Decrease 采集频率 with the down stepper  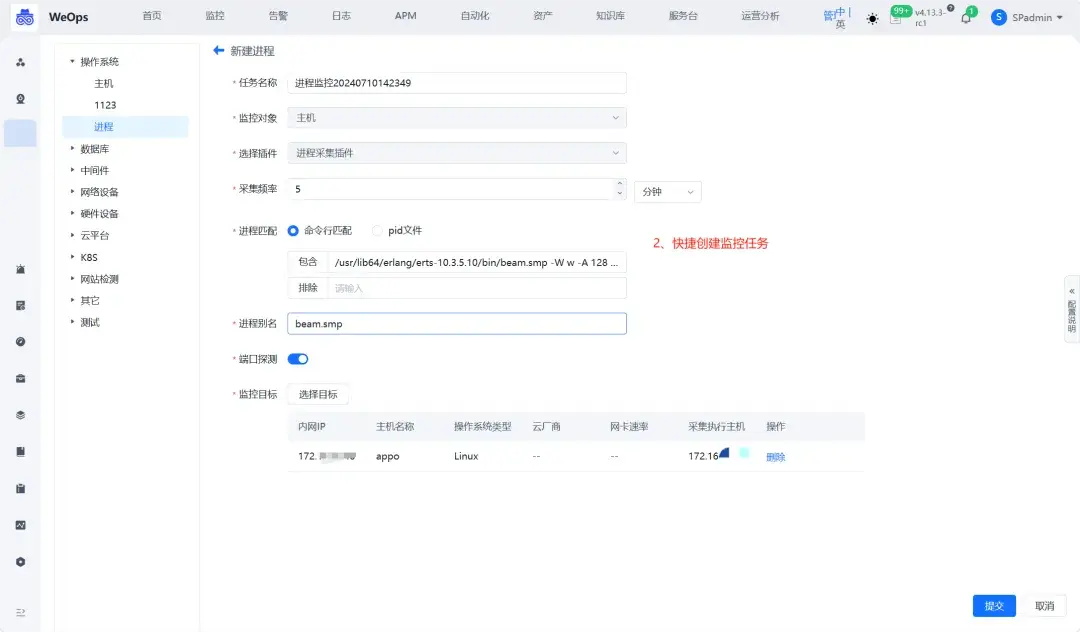coord(620,193)
